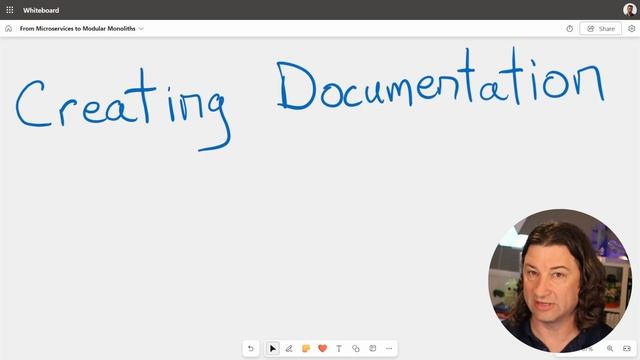The image size is (640, 360).
Task: Click the Whiteboard app title
Action: 41,10
